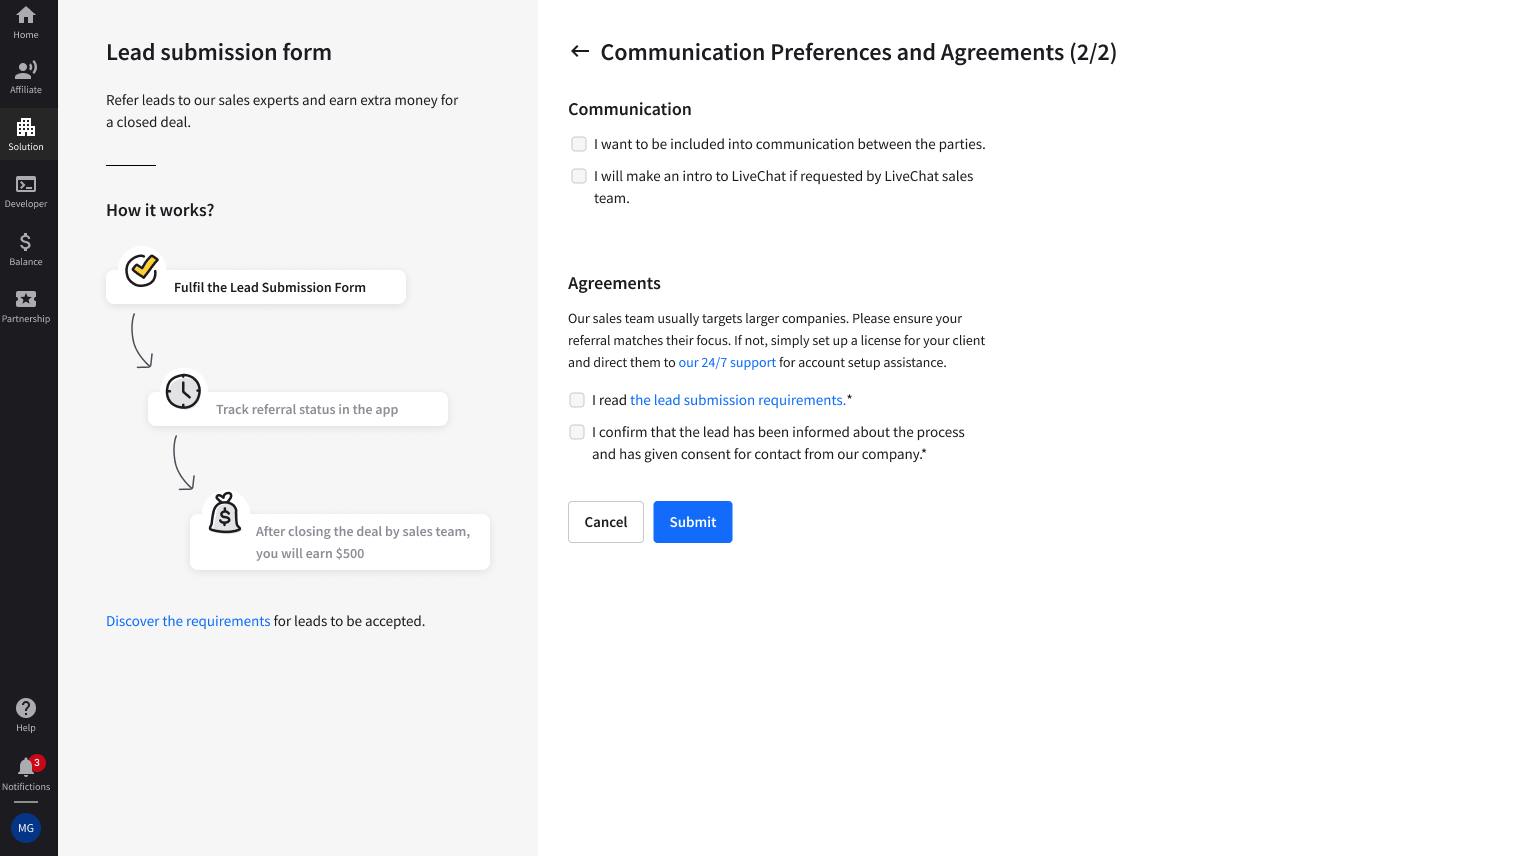Image resolution: width=1524 pixels, height=856 pixels.
Task: Open the Help menu icon
Action: point(26,714)
